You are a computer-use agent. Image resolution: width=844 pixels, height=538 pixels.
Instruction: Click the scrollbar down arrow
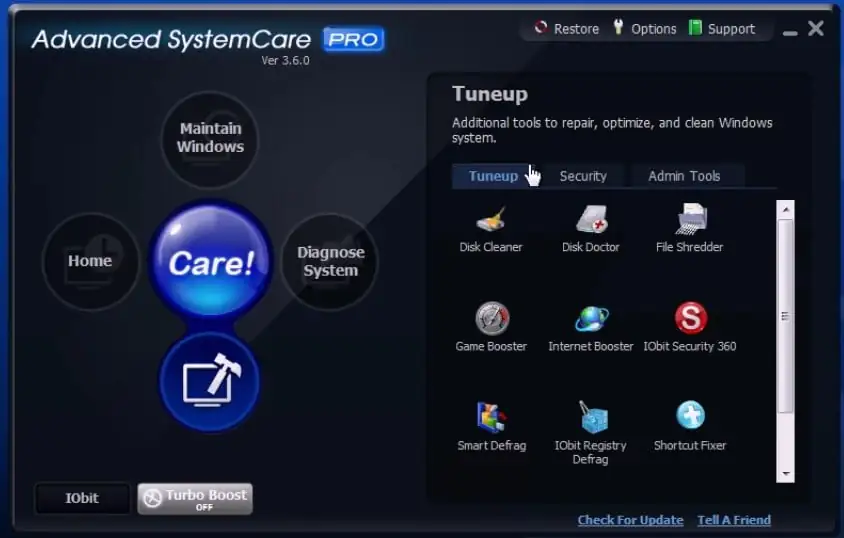[x=785, y=473]
